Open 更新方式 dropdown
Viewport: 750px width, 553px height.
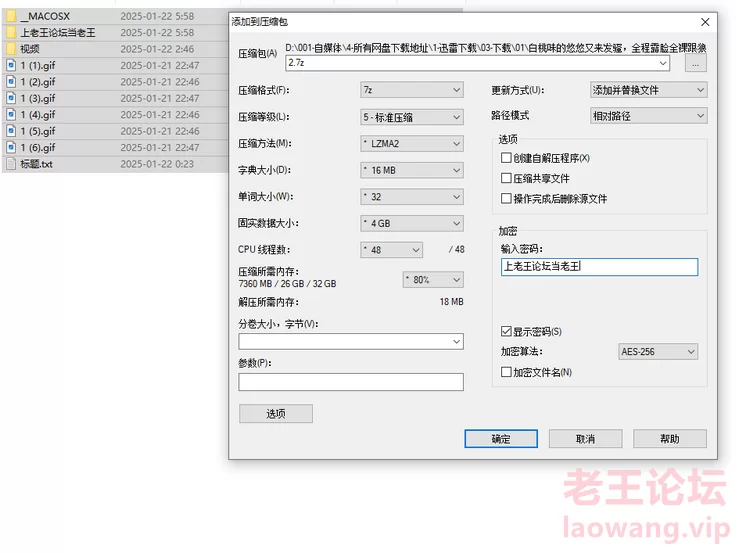(649, 90)
